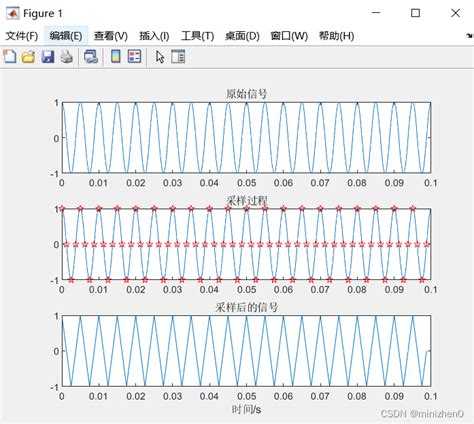Open the 桌面(D) menu

pos(242,36)
